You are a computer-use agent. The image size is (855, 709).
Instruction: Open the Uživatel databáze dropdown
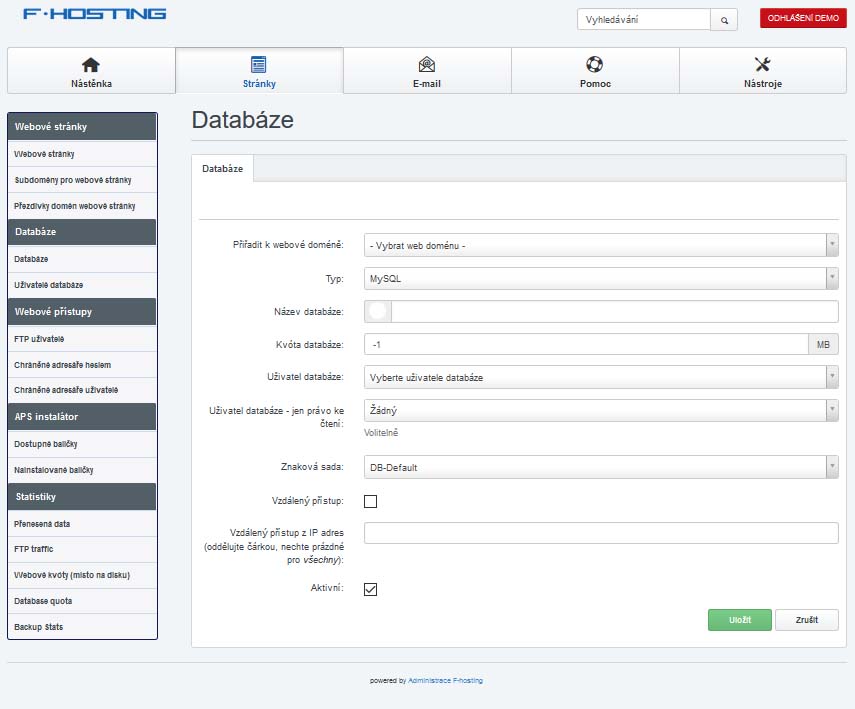click(x=601, y=377)
